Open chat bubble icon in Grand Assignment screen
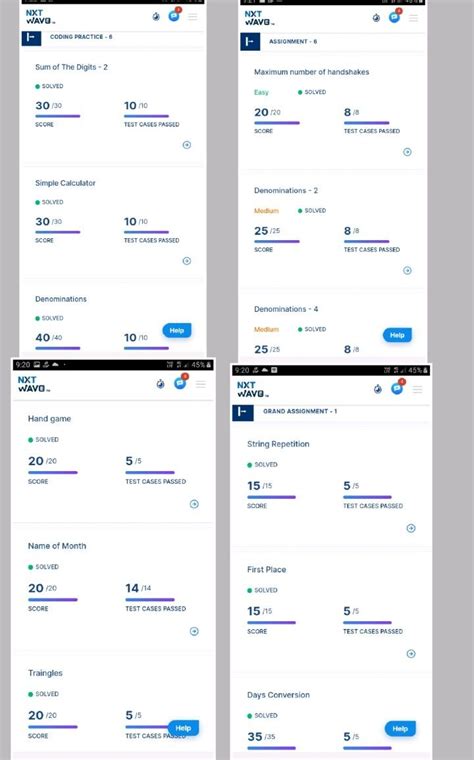Image resolution: width=474 pixels, height=760 pixels. (x=397, y=388)
